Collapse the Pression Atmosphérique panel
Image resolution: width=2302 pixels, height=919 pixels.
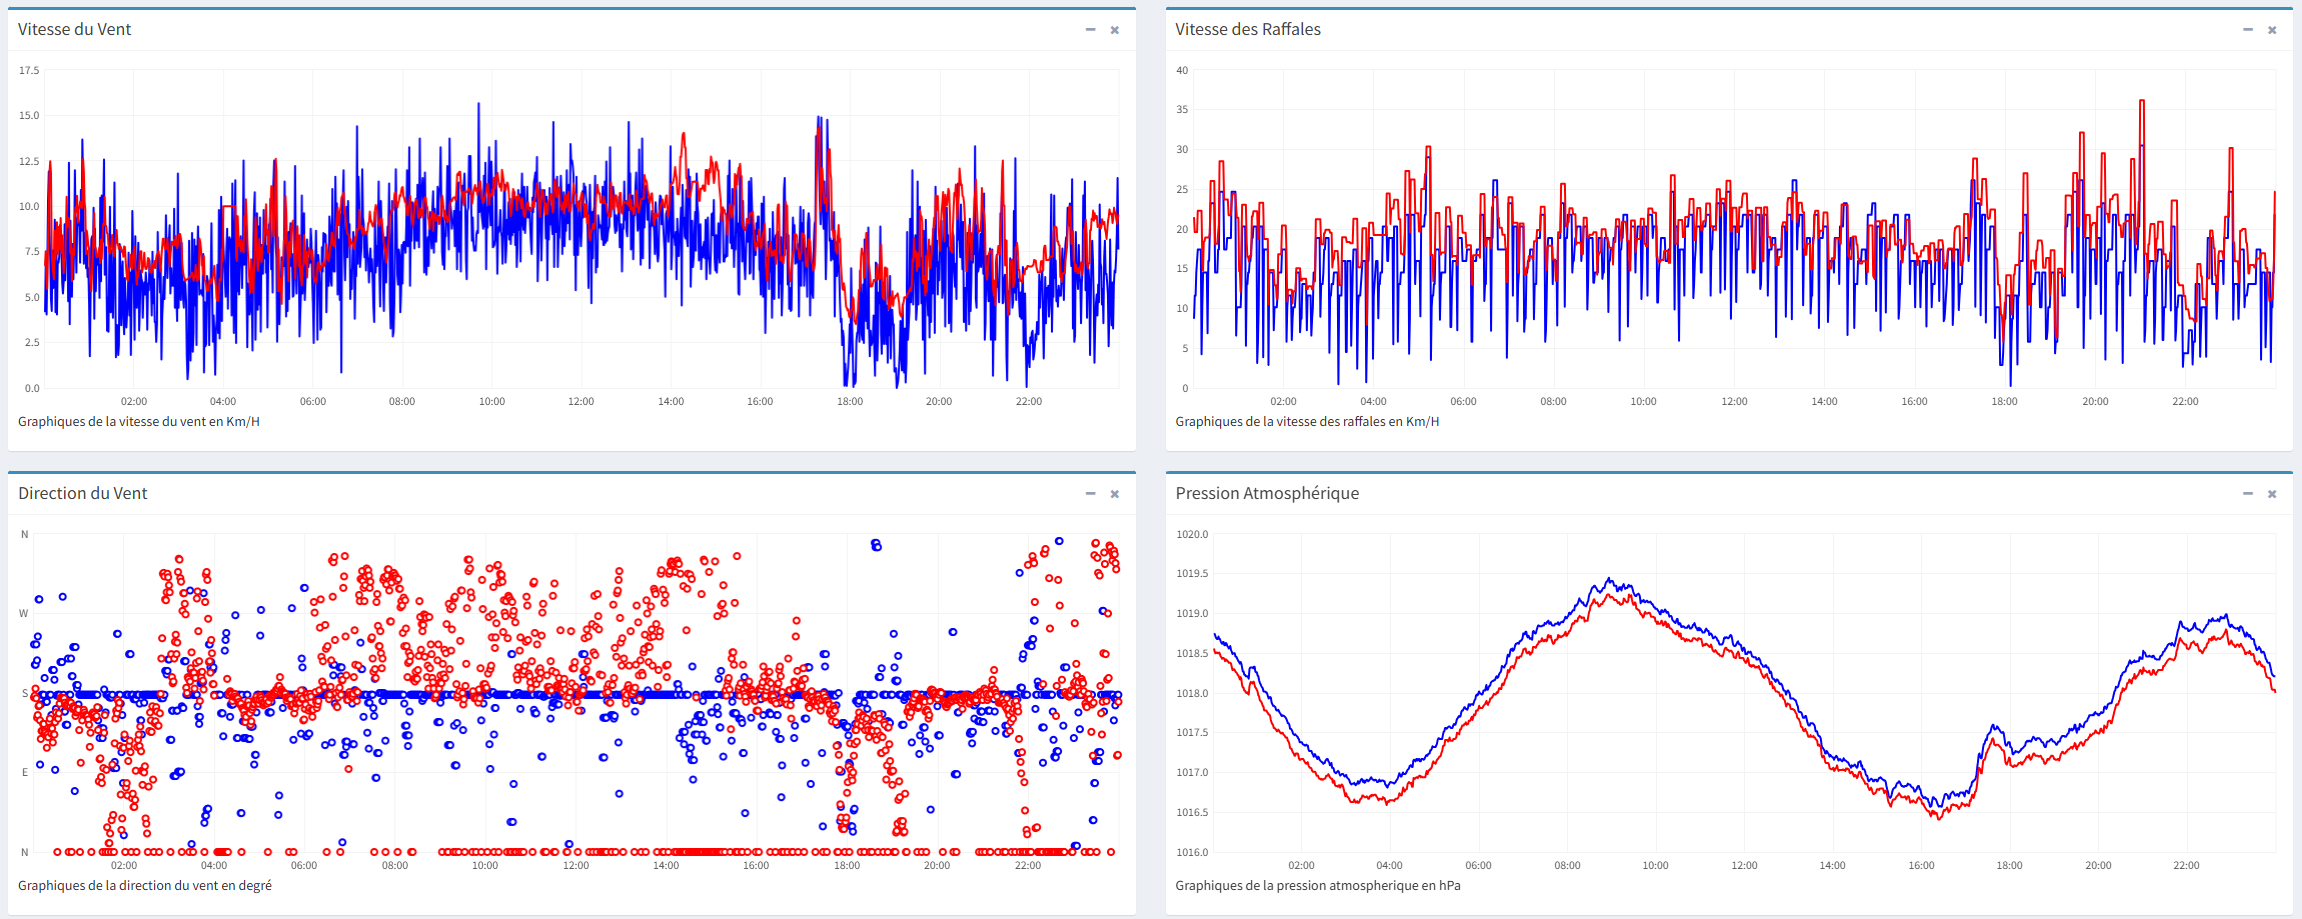point(2247,494)
